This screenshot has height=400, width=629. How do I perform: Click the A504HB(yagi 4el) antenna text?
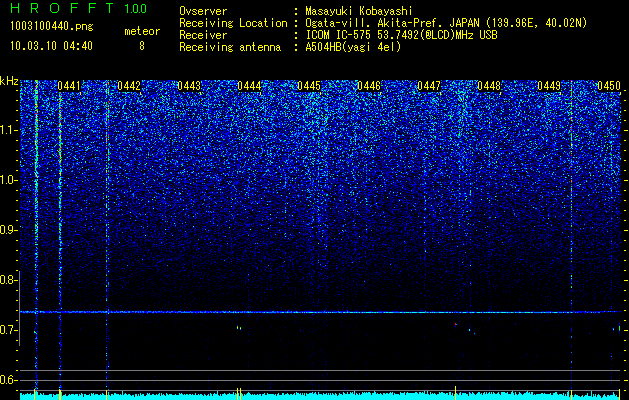(x=353, y=47)
